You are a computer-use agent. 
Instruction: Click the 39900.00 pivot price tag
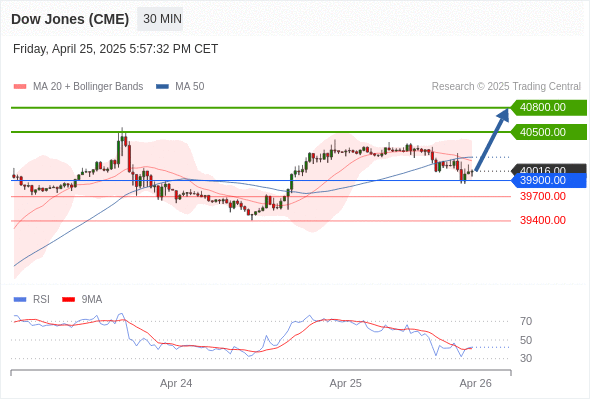click(549, 181)
